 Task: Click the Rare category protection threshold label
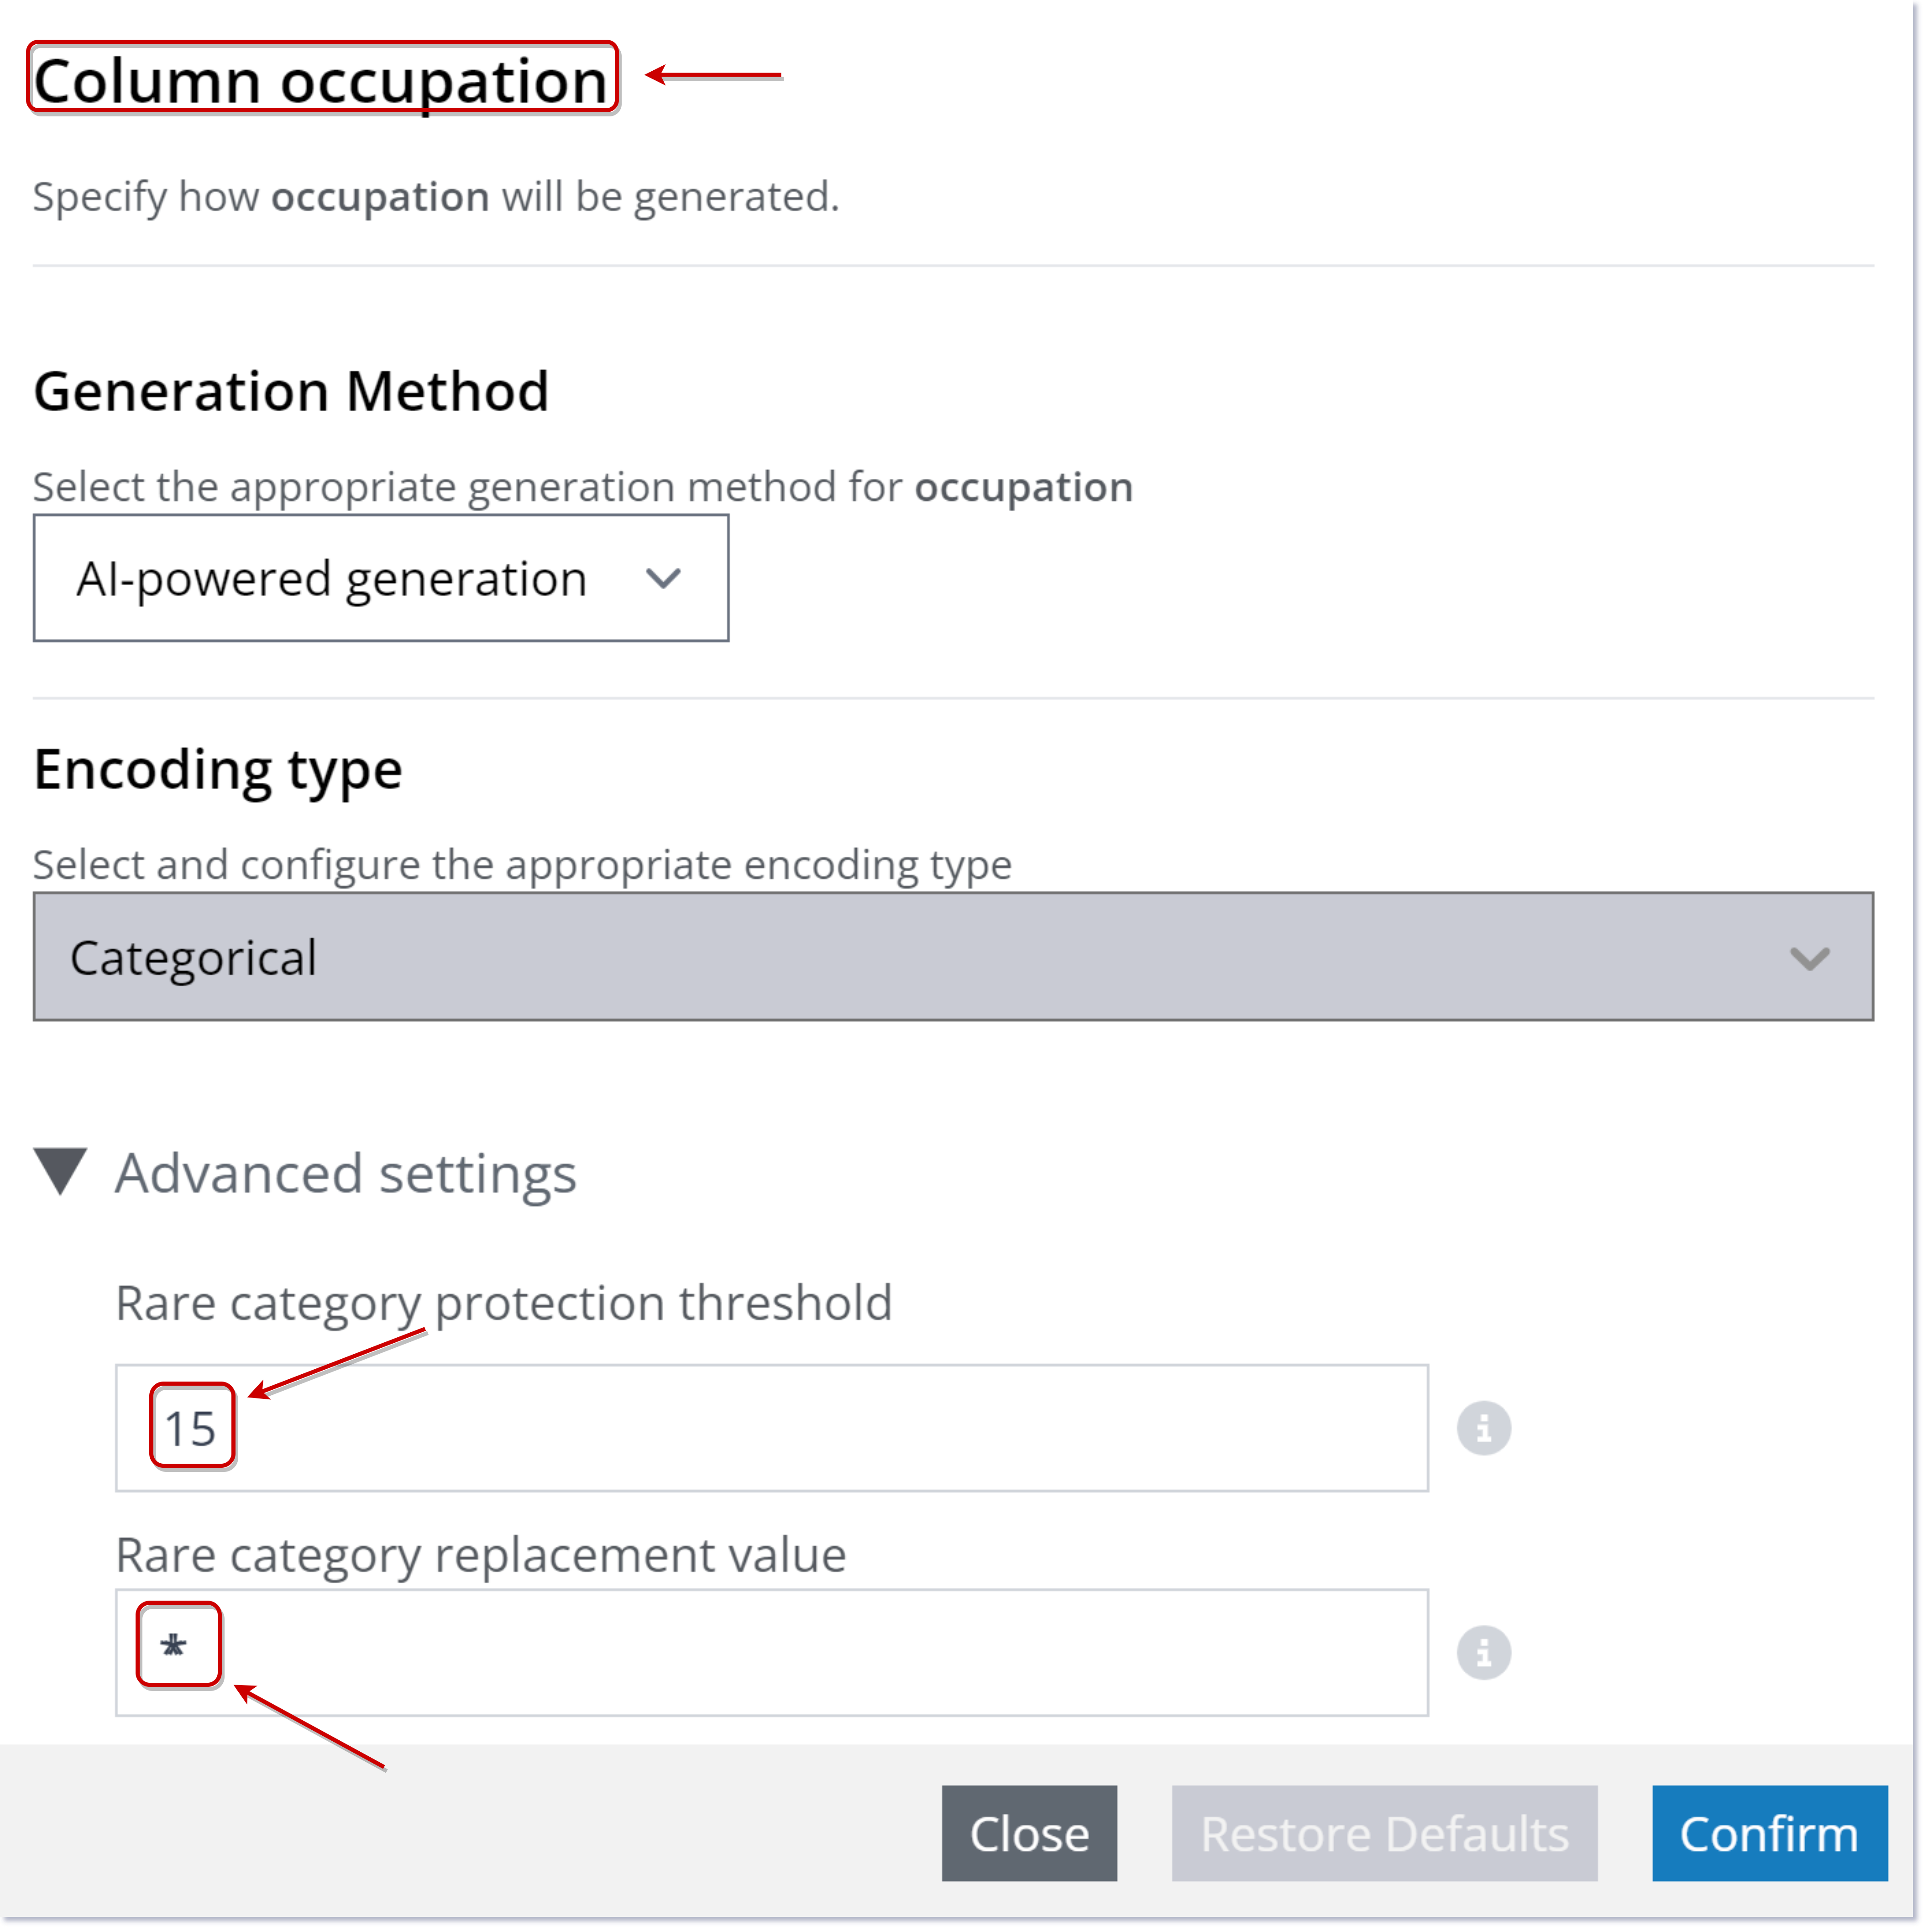point(503,1303)
